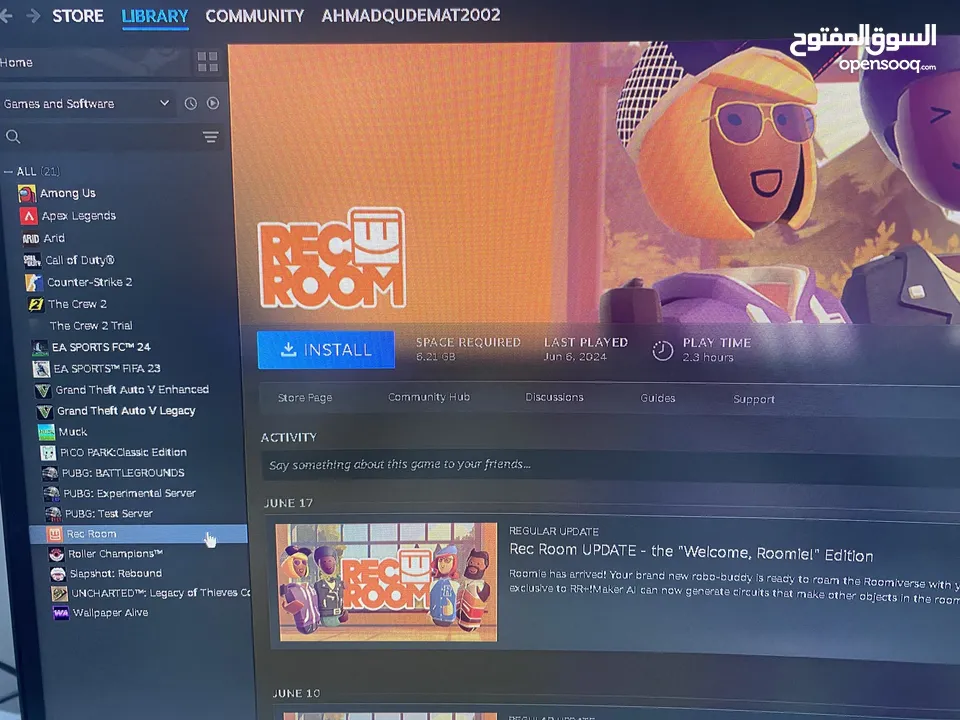Open the Games and Software dropdown
Image resolution: width=960 pixels, height=720 pixels.
click(87, 103)
